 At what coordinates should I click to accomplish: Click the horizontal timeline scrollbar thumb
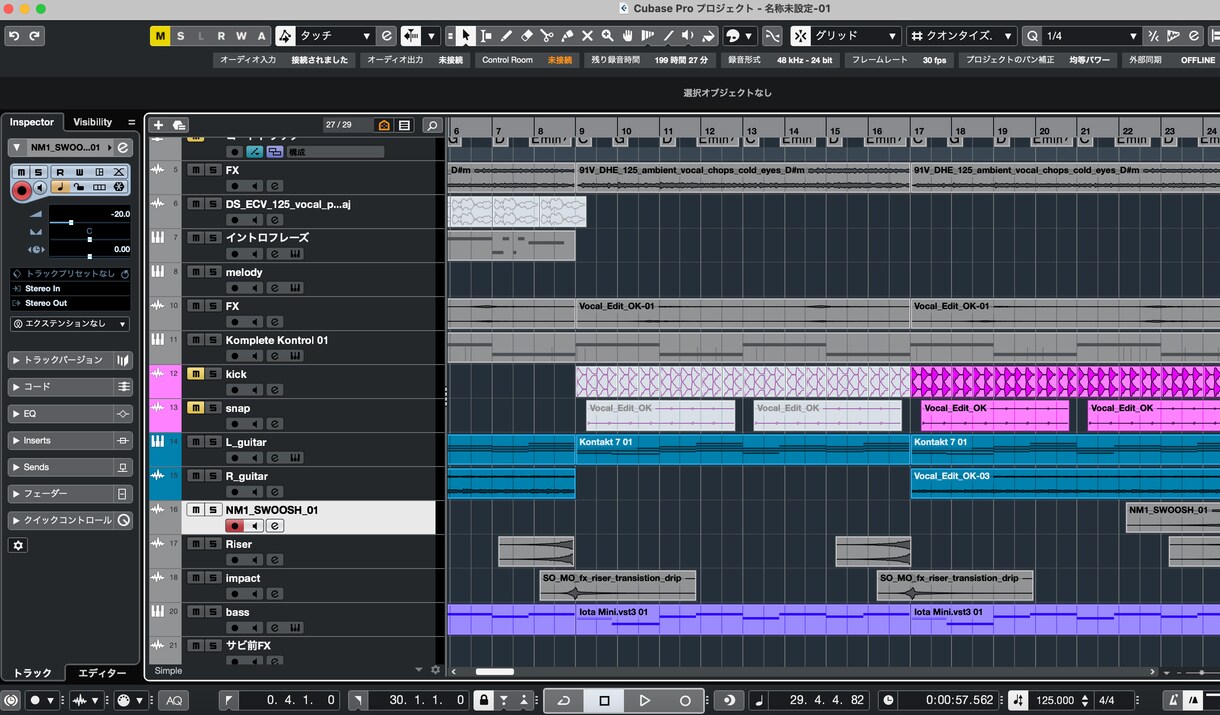coord(494,672)
